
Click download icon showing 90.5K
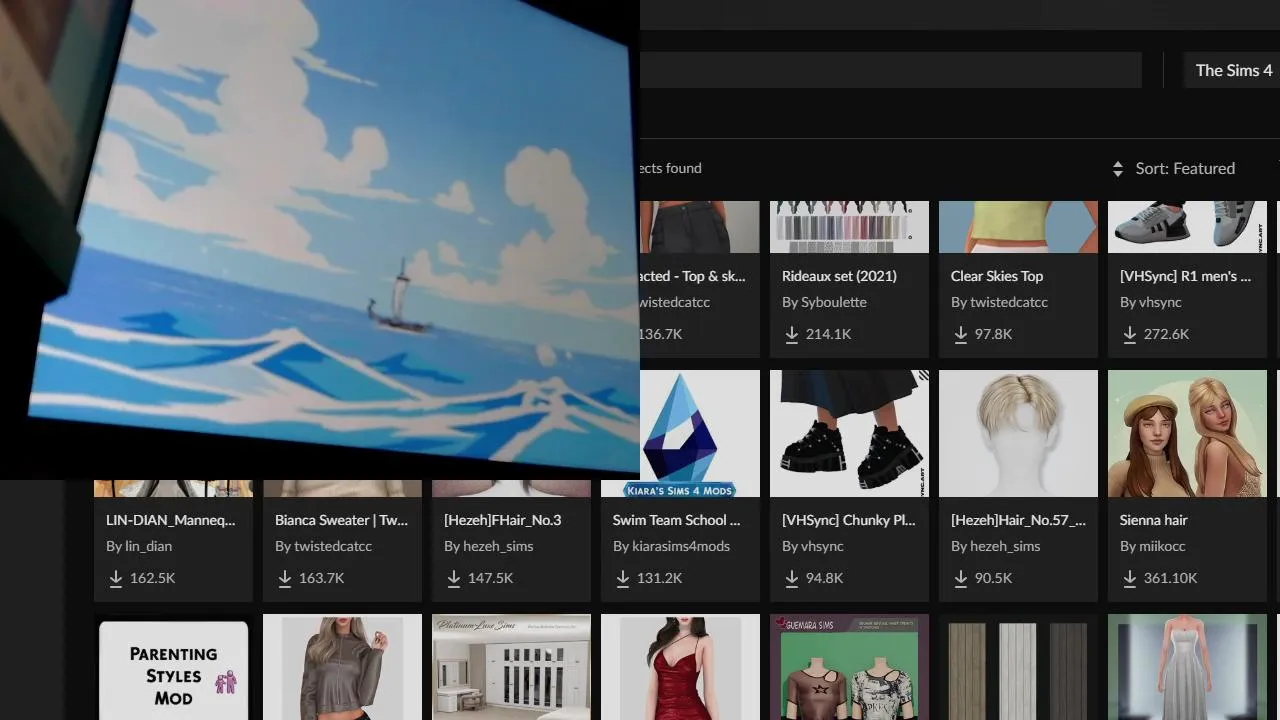coord(961,578)
